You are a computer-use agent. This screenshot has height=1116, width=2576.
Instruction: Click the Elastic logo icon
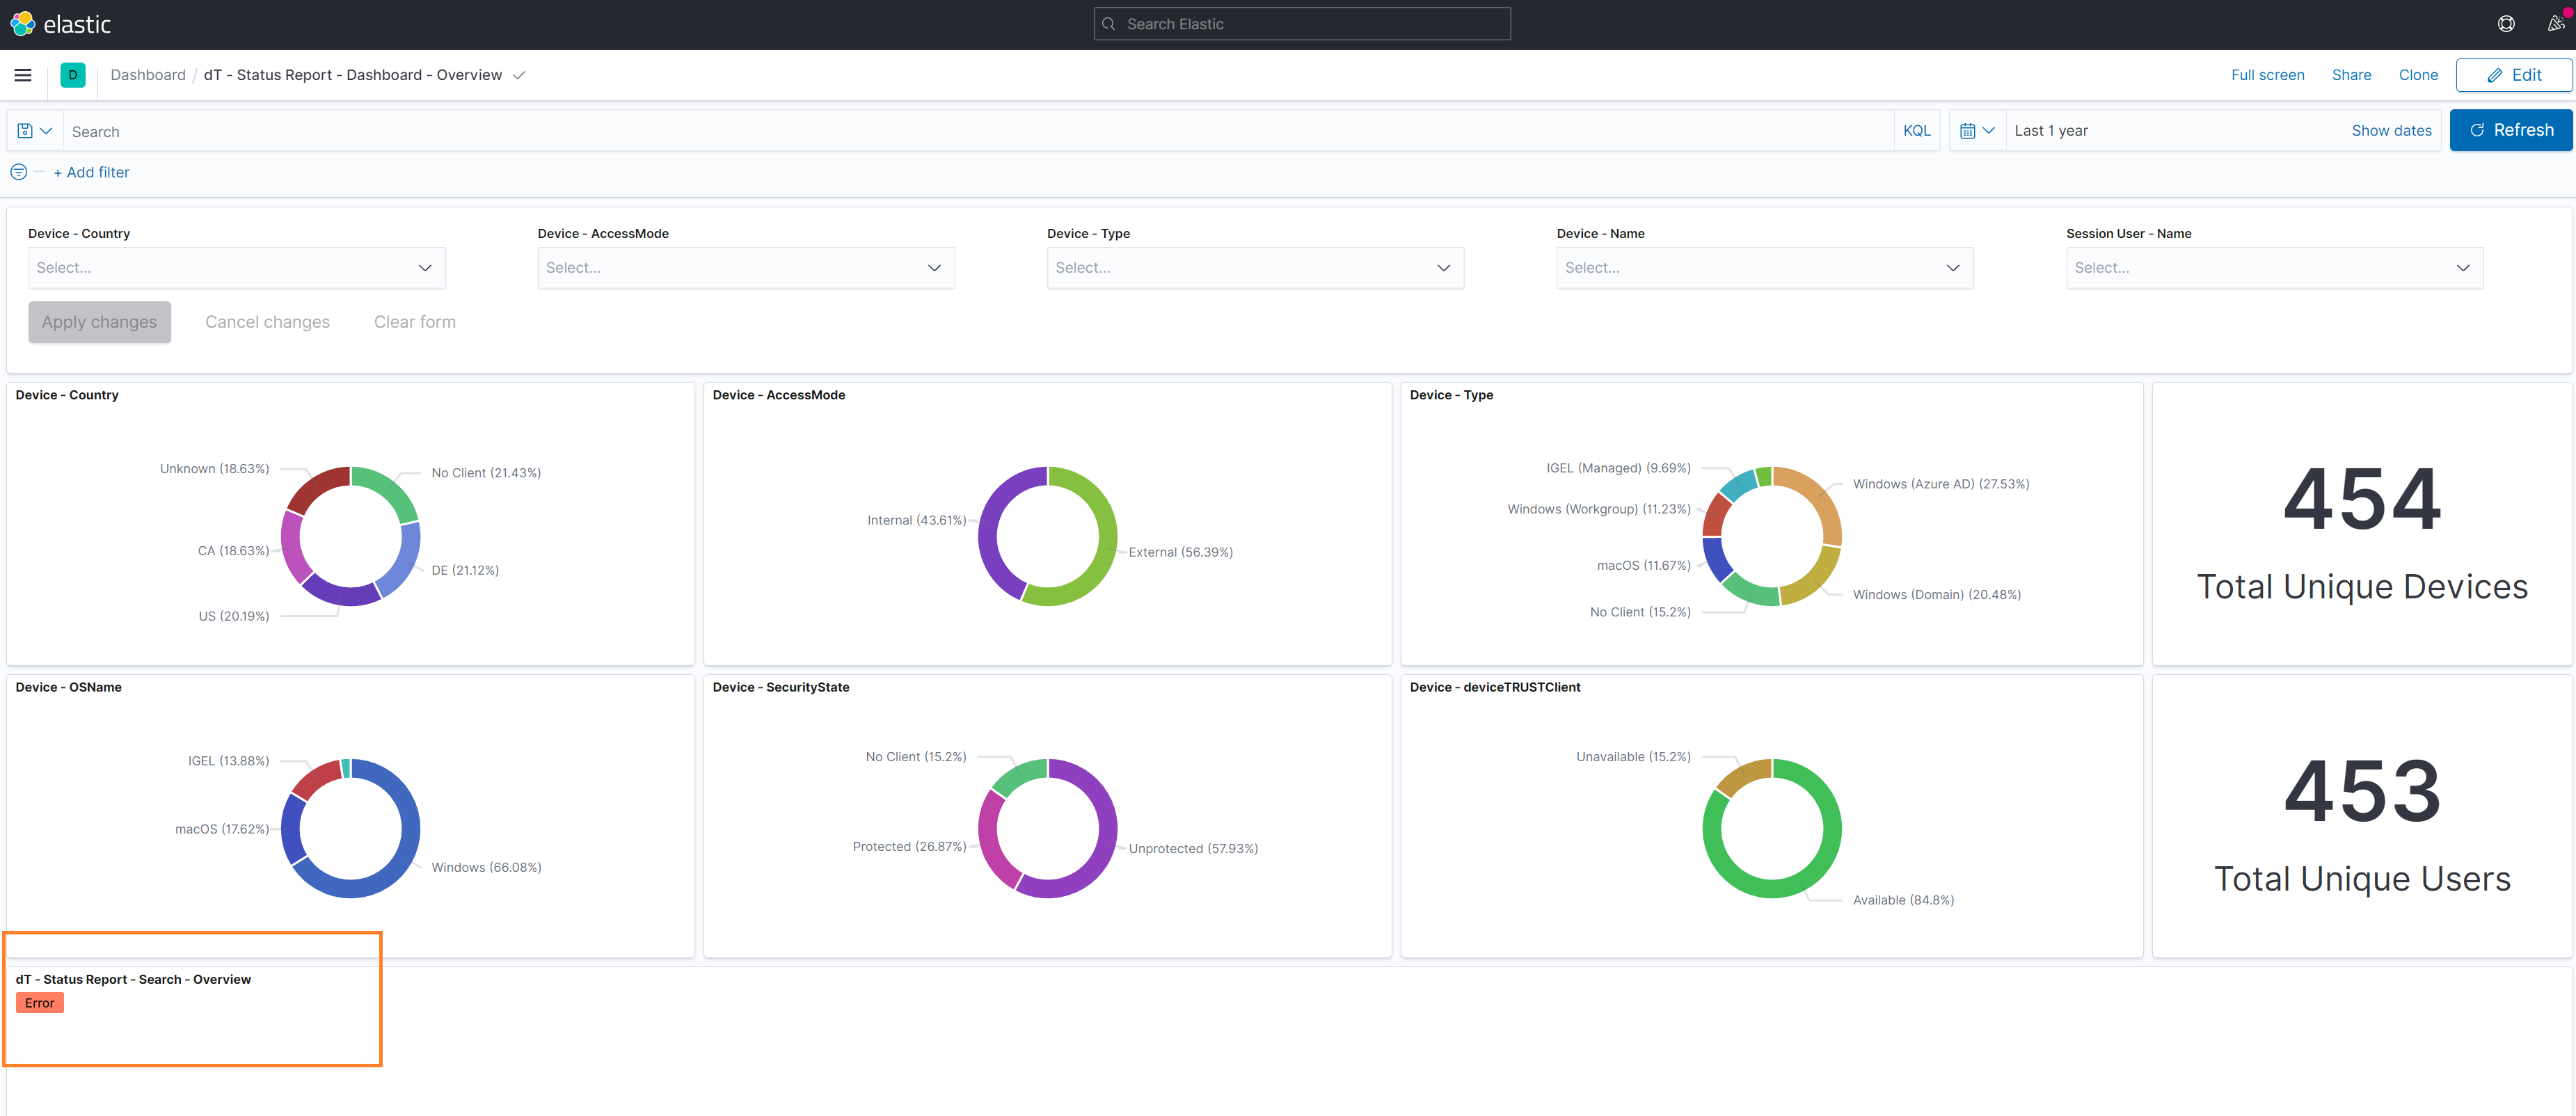coord(22,24)
